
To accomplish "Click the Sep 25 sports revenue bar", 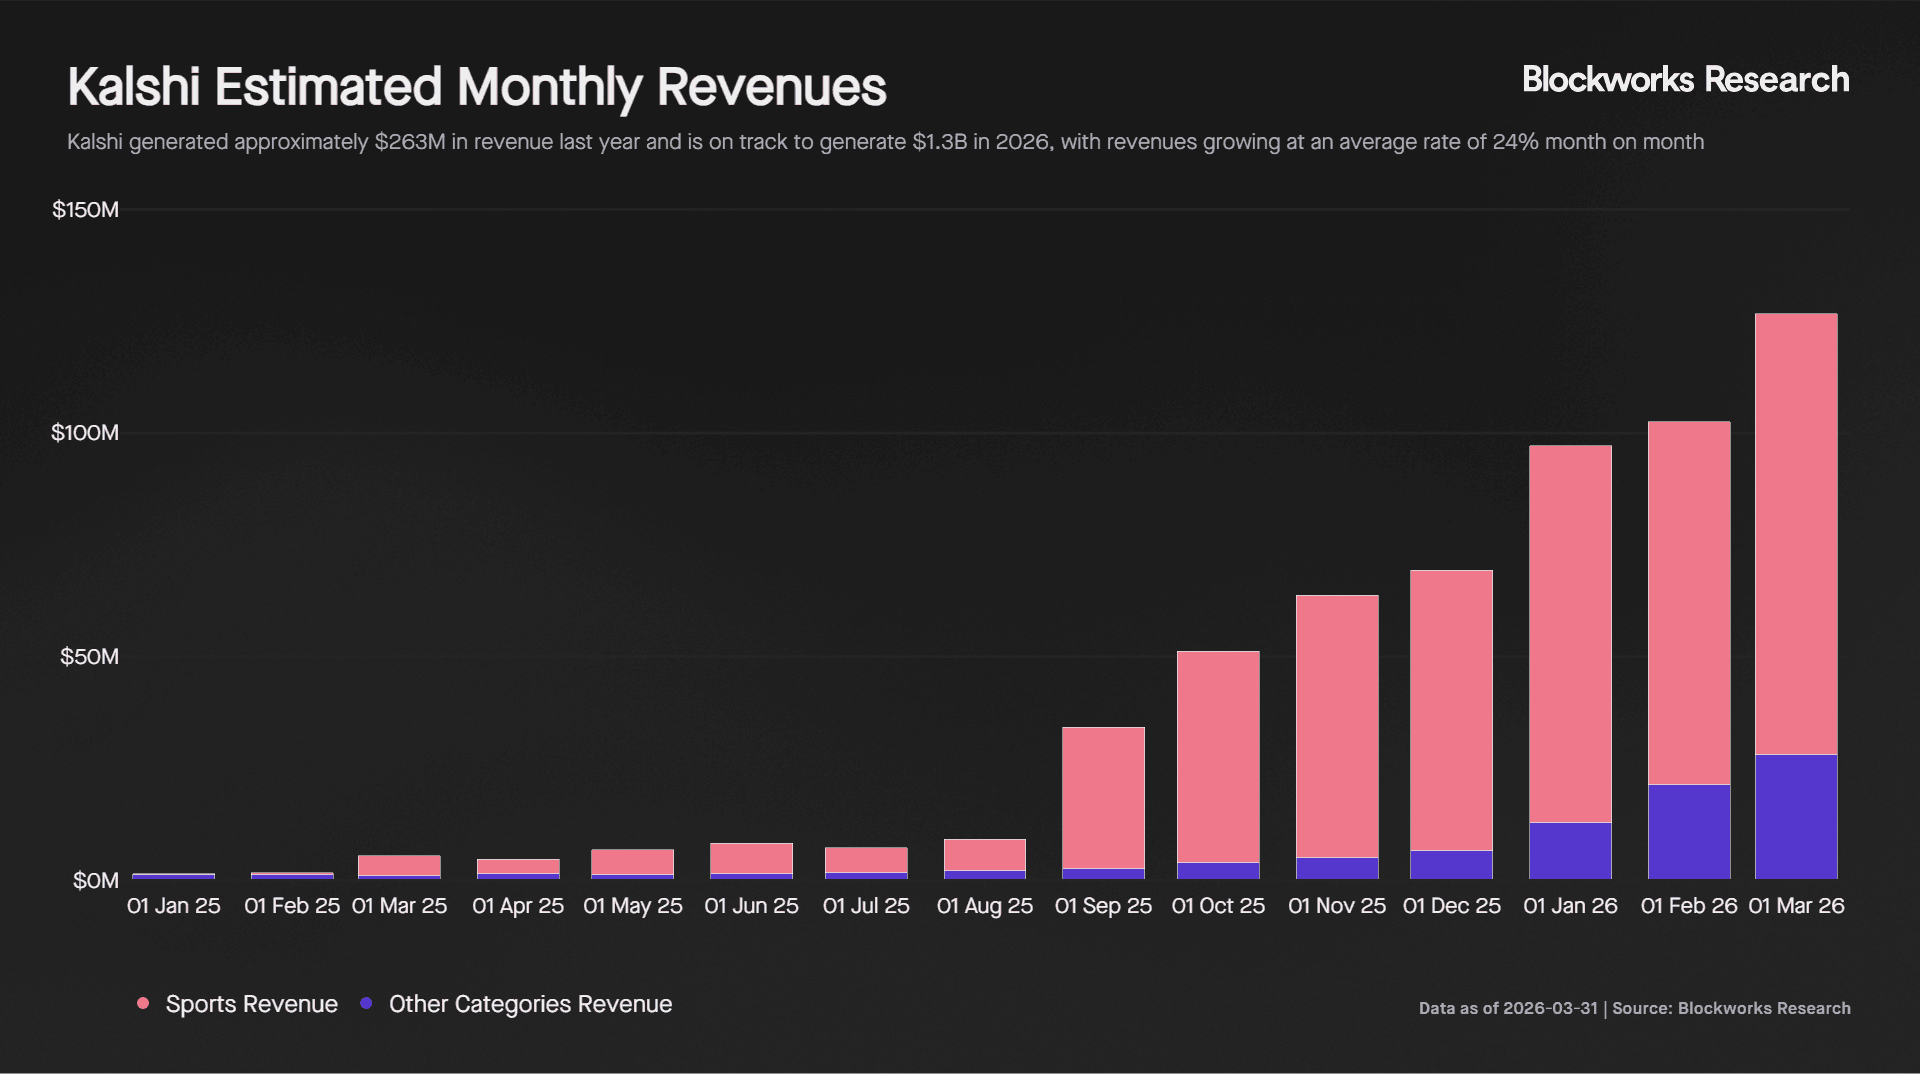I will tap(1103, 797).
